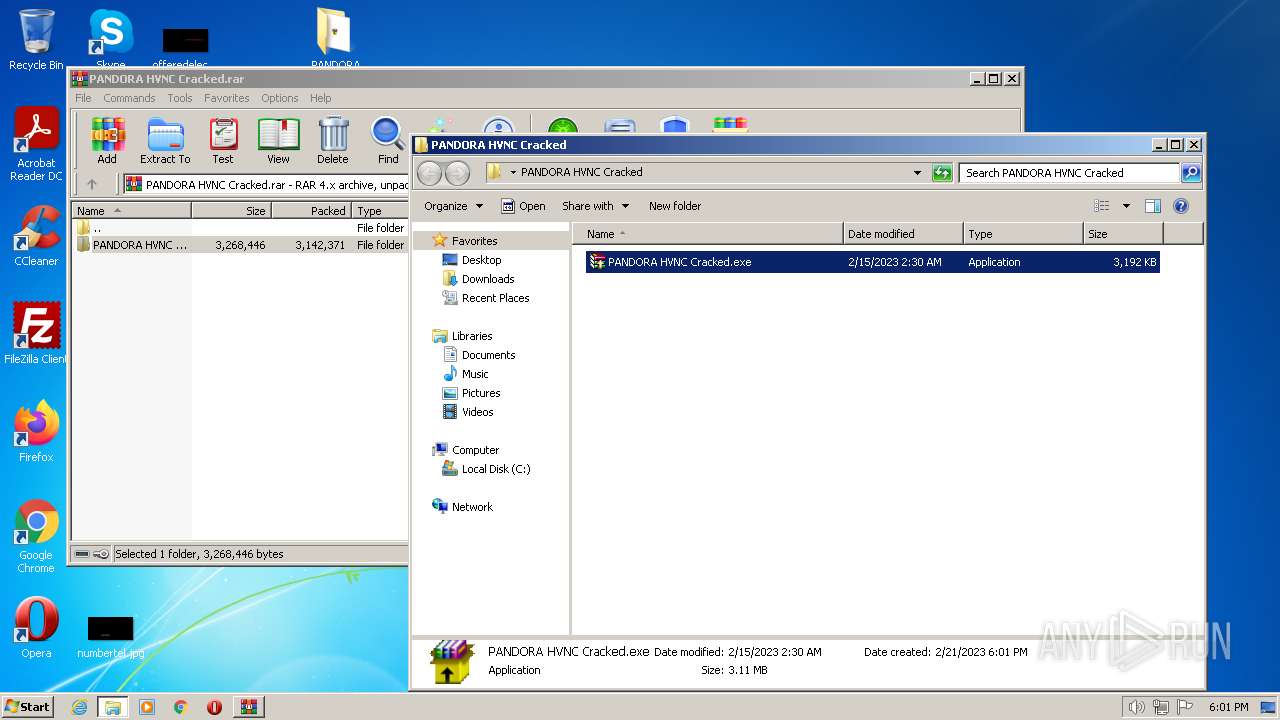Open the Share with dropdown

[x=596, y=206]
